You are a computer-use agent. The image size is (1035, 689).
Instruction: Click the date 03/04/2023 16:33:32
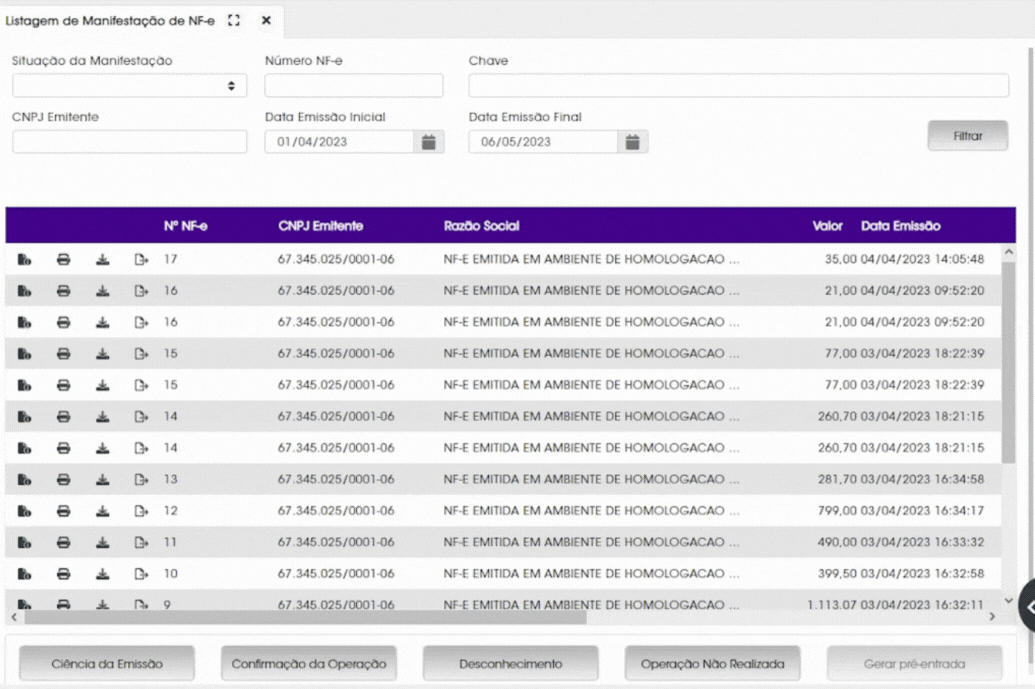922,542
